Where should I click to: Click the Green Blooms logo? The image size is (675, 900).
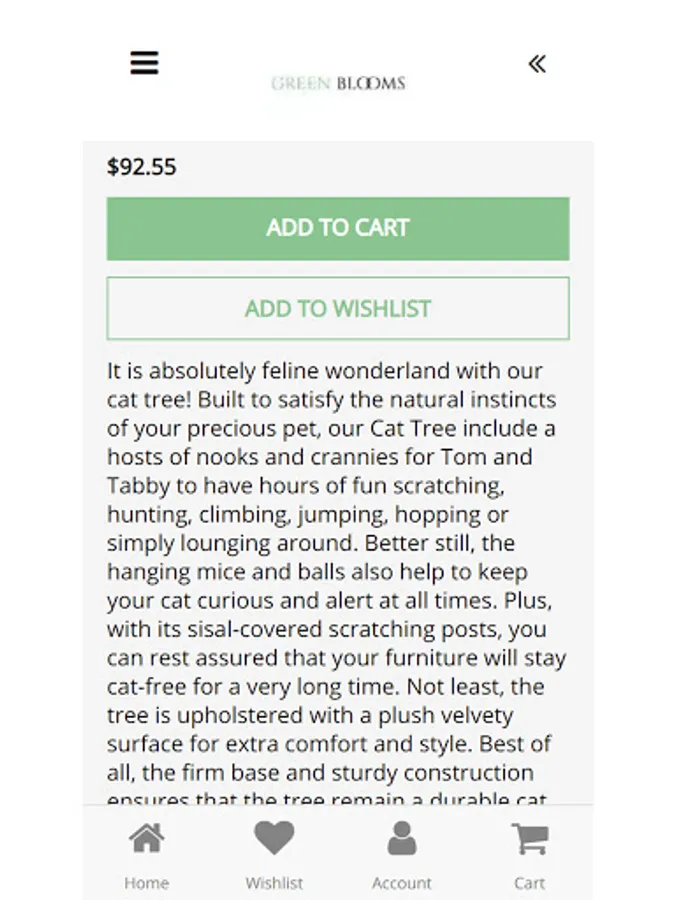coord(338,84)
